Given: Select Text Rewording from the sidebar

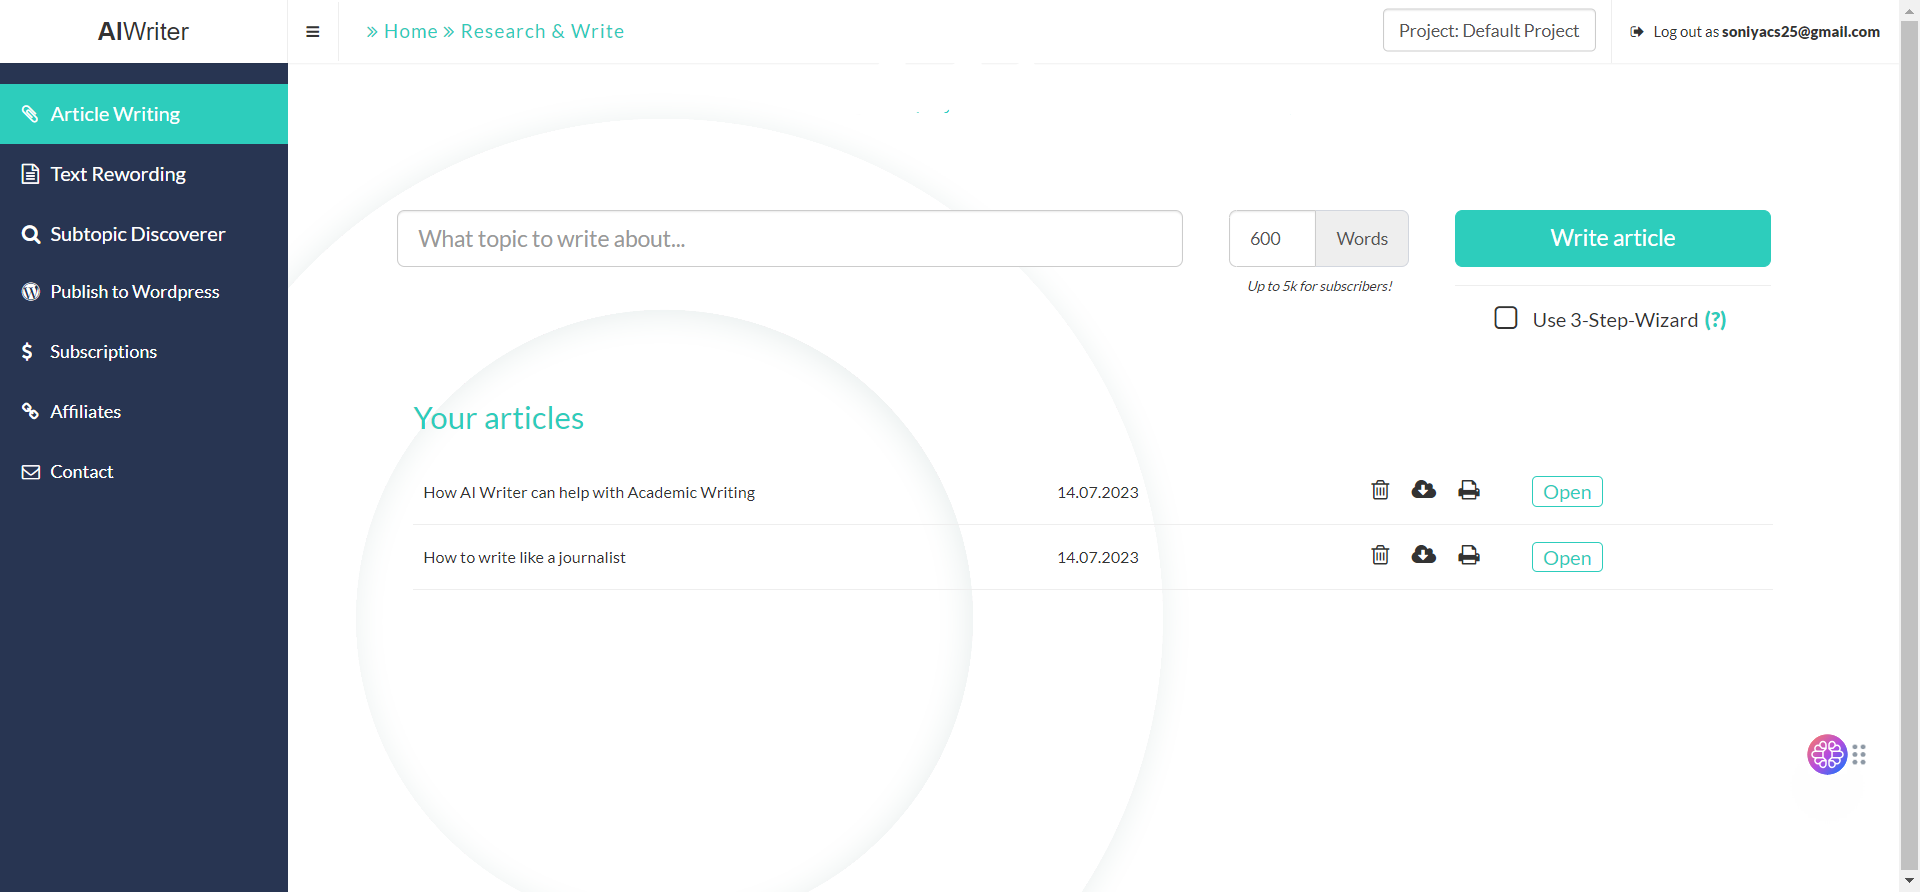Looking at the screenshot, I should click(144, 174).
